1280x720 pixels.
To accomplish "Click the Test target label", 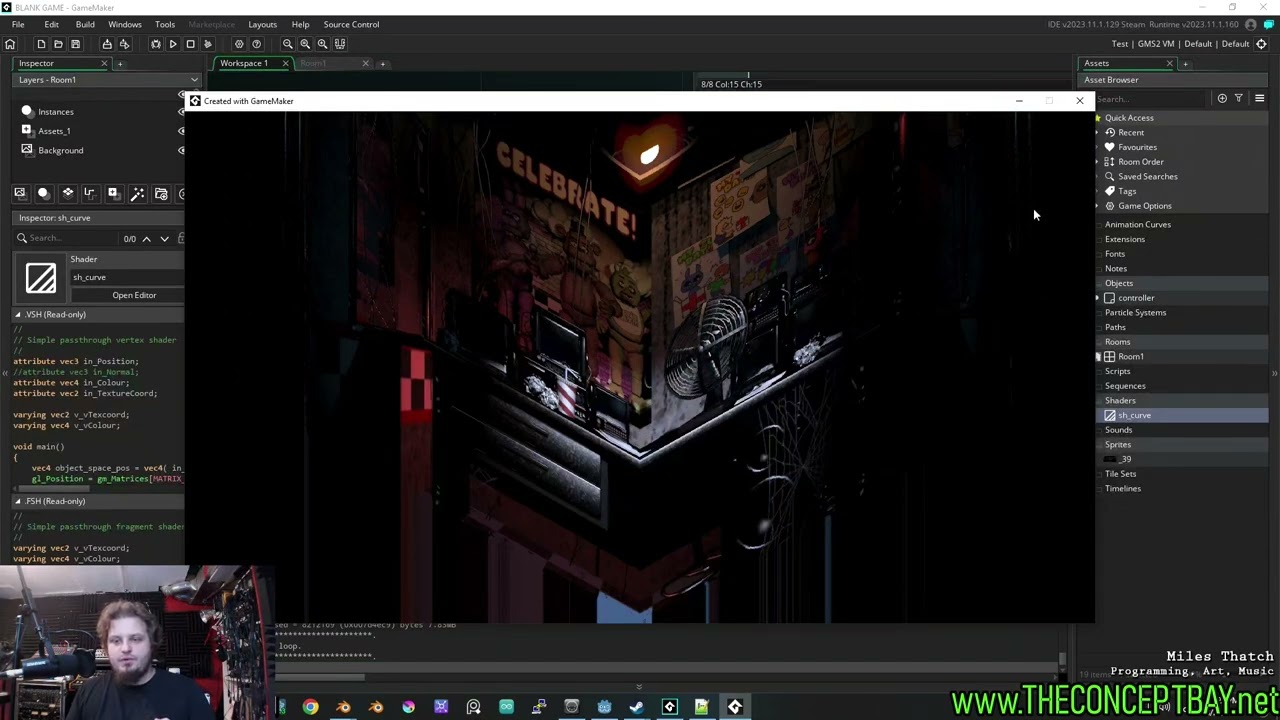I will point(1120,44).
